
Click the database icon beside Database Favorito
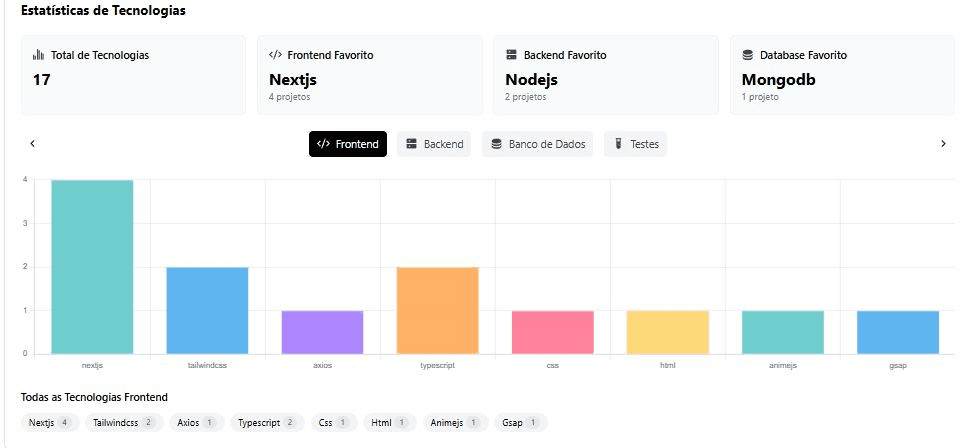747,55
